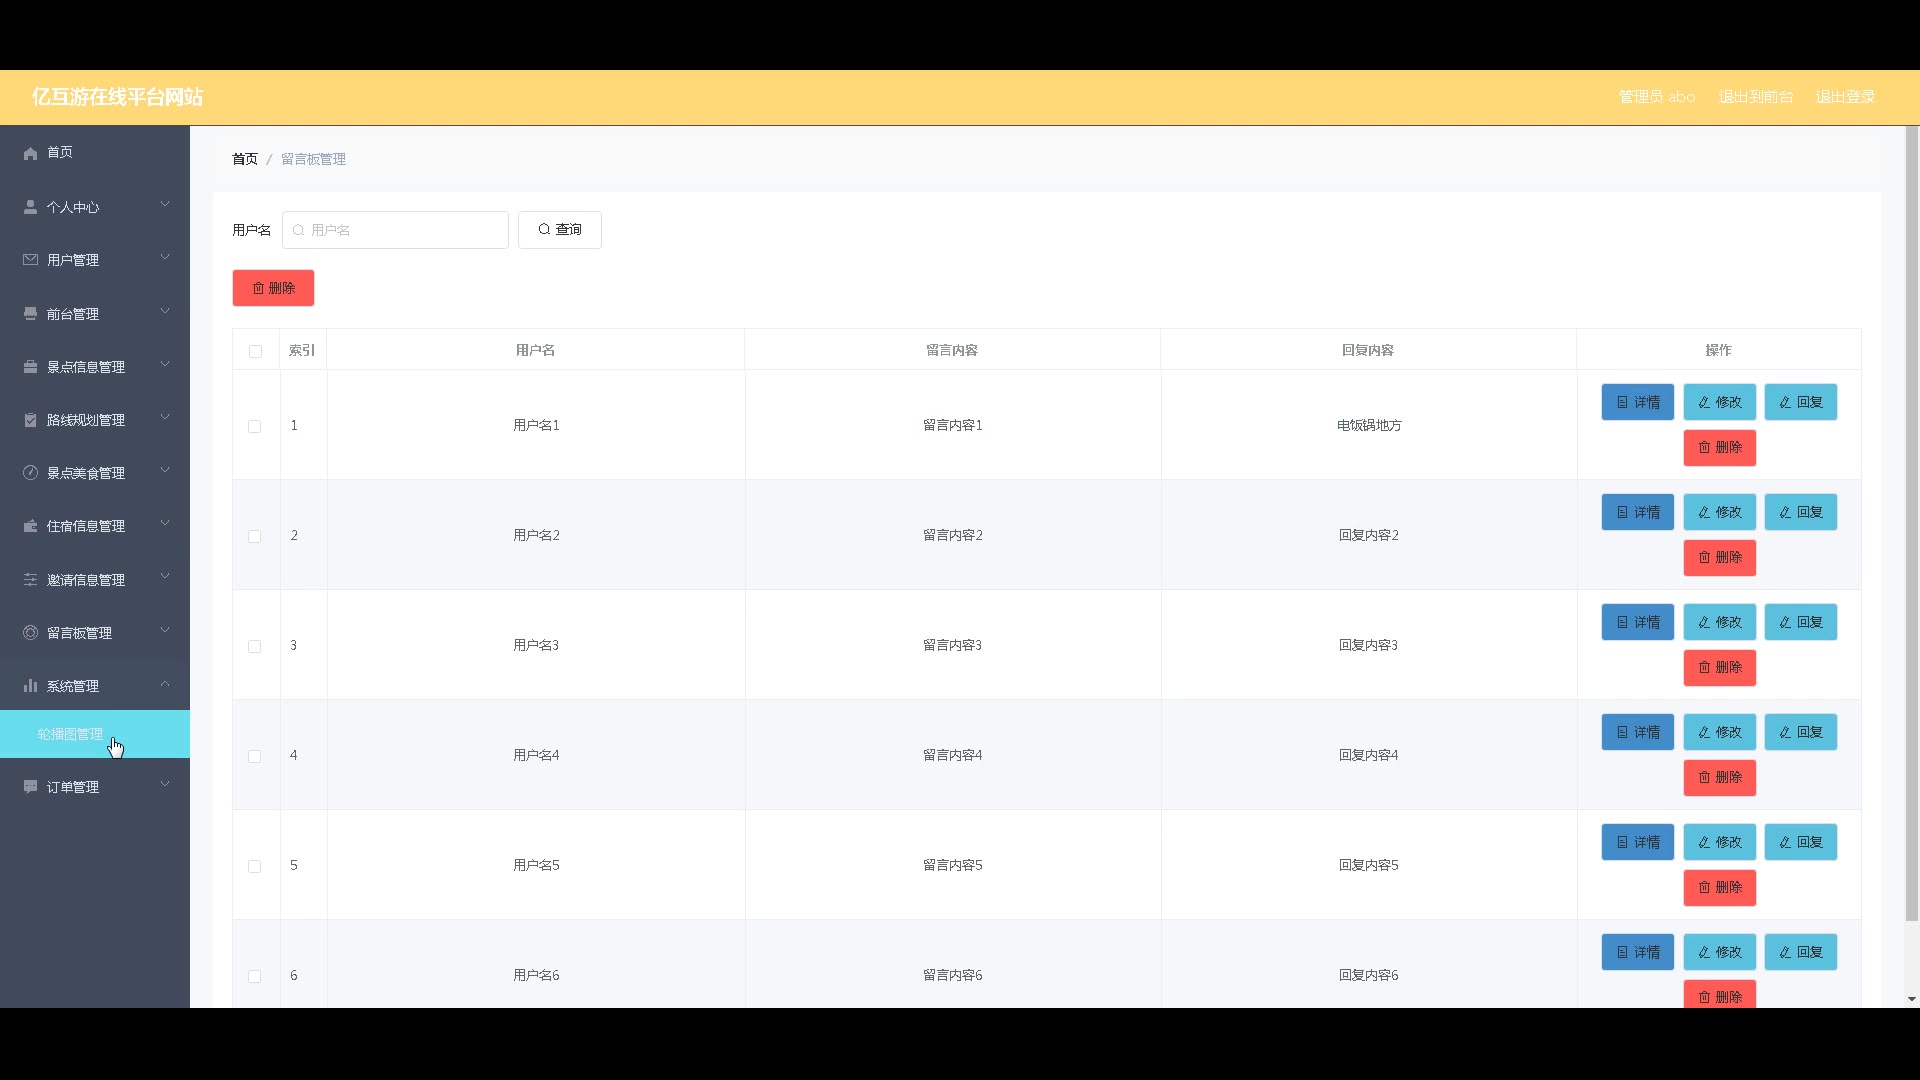Select checkbox for row 用户名1
The image size is (1920, 1080).
[255, 426]
